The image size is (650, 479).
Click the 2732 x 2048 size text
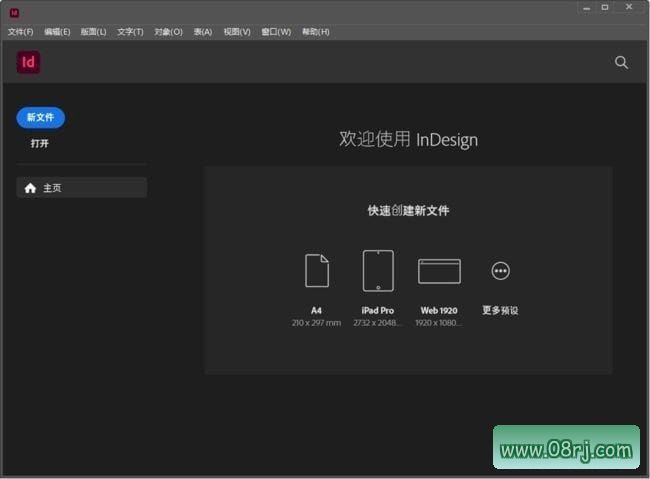[x=378, y=323]
